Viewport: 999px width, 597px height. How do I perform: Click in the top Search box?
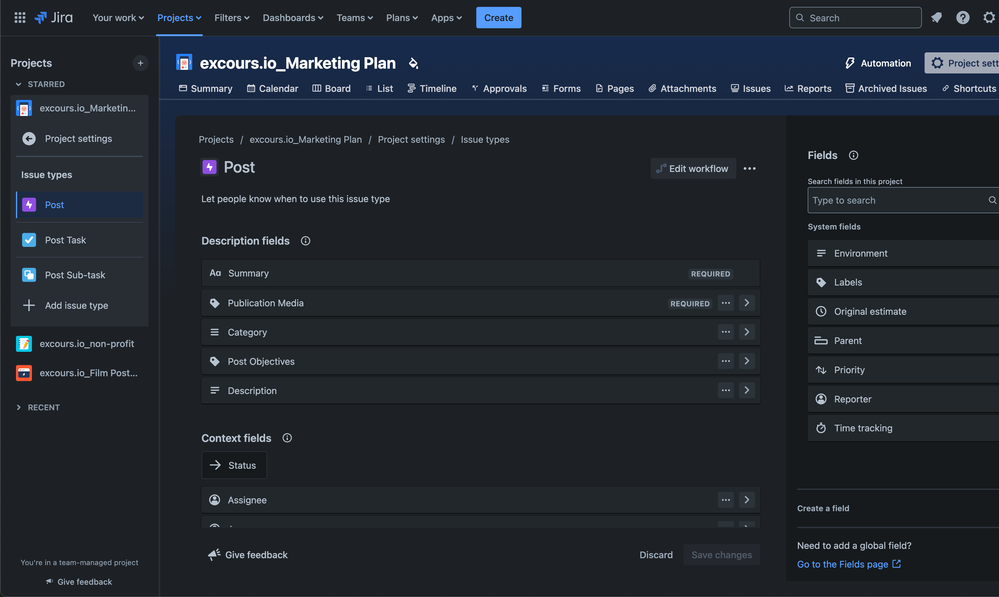[x=855, y=18]
